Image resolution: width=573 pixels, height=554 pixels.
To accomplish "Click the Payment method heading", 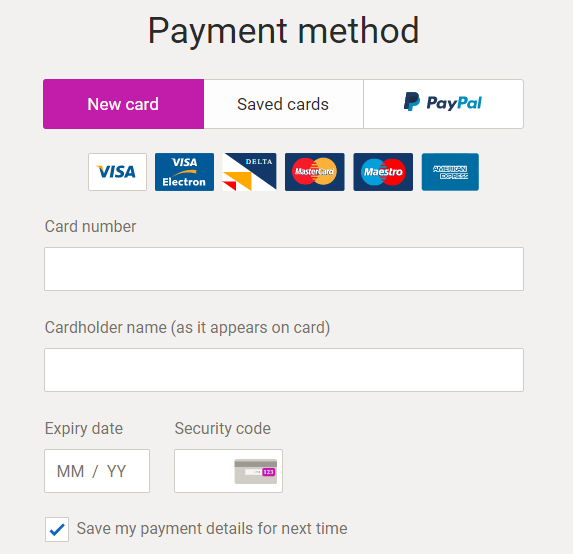I will pyautogui.click(x=283, y=32).
